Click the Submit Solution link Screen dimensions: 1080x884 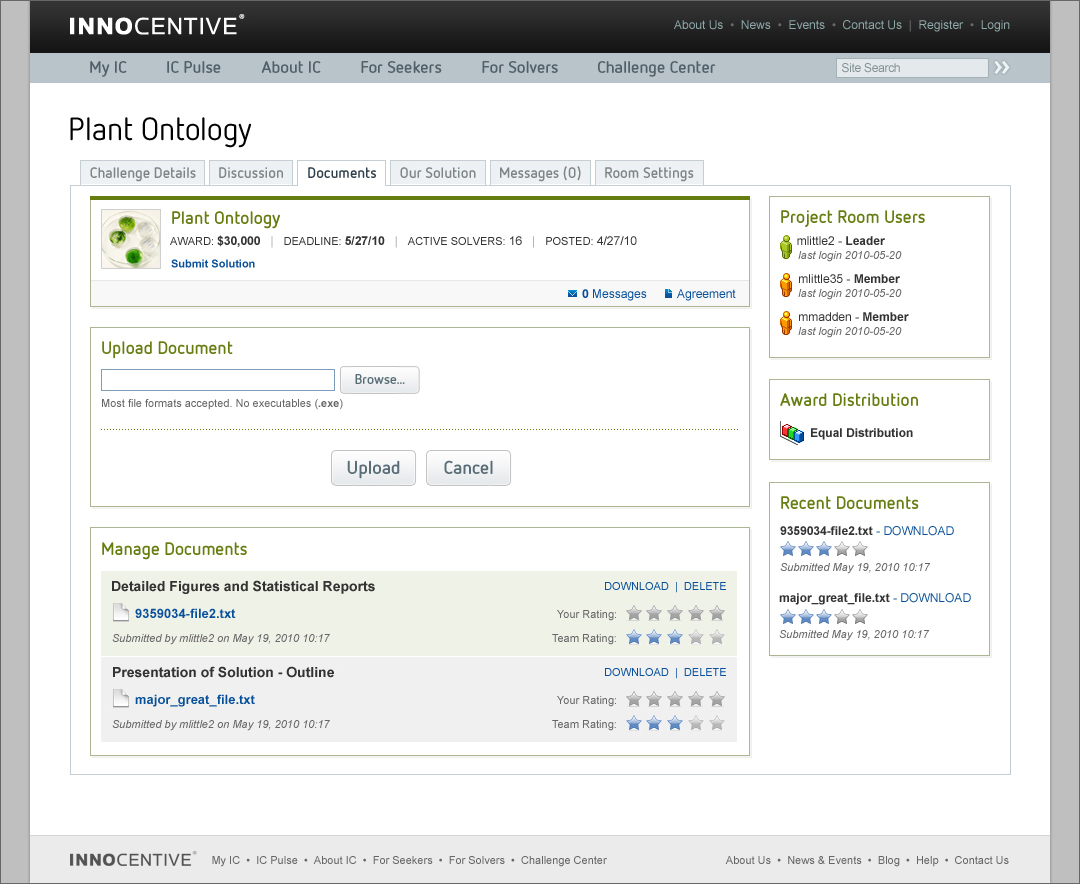[213, 263]
